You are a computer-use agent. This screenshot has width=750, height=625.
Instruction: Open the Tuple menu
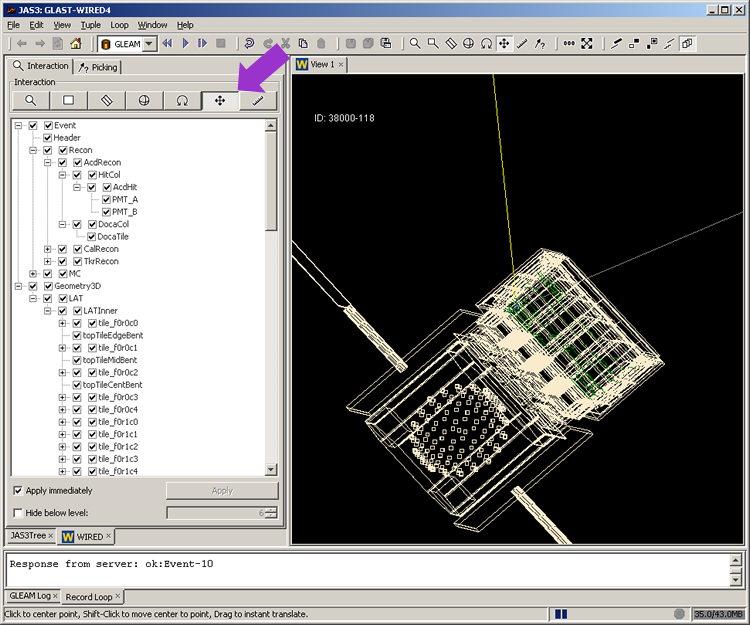point(90,25)
